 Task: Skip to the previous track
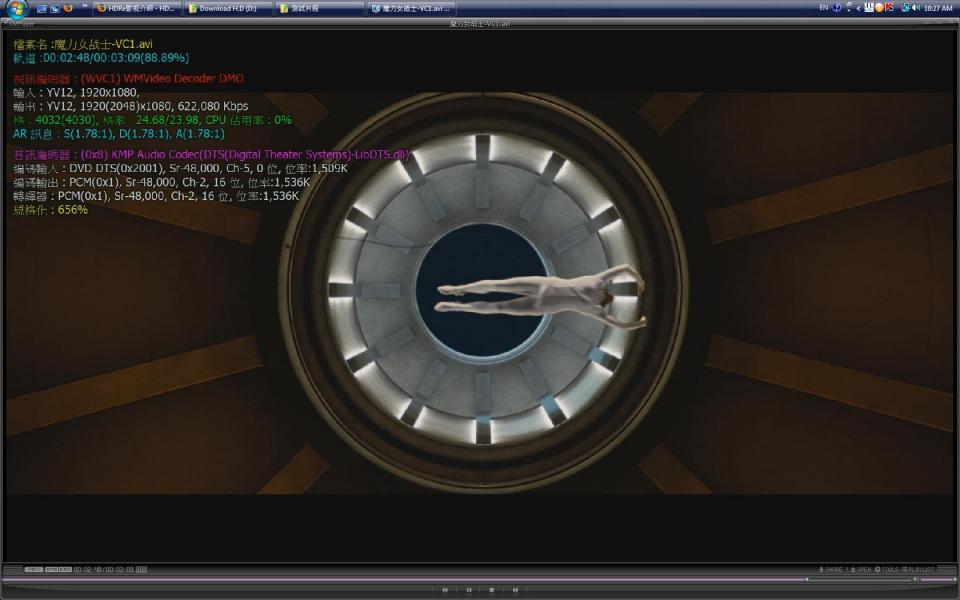445,590
